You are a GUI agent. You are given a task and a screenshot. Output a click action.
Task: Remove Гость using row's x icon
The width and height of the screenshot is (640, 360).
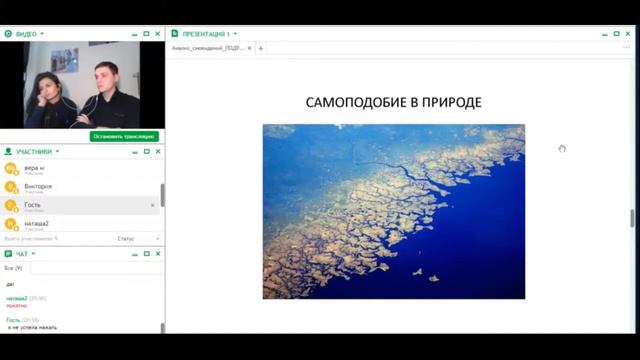tap(153, 205)
